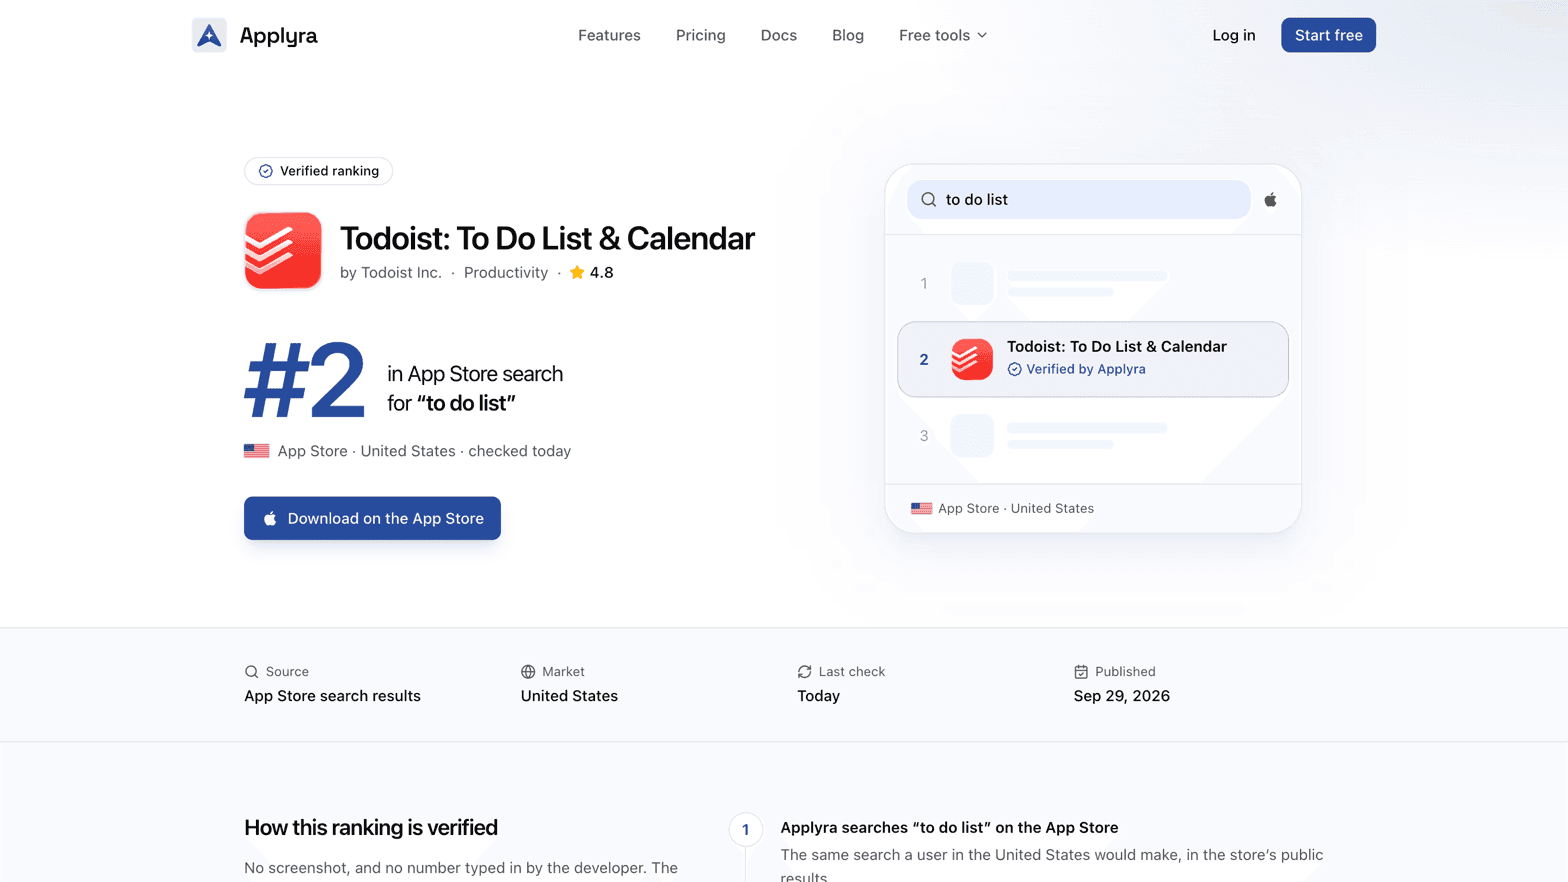Click the Market value 'United States'
The width and height of the screenshot is (1568, 882).
click(569, 696)
